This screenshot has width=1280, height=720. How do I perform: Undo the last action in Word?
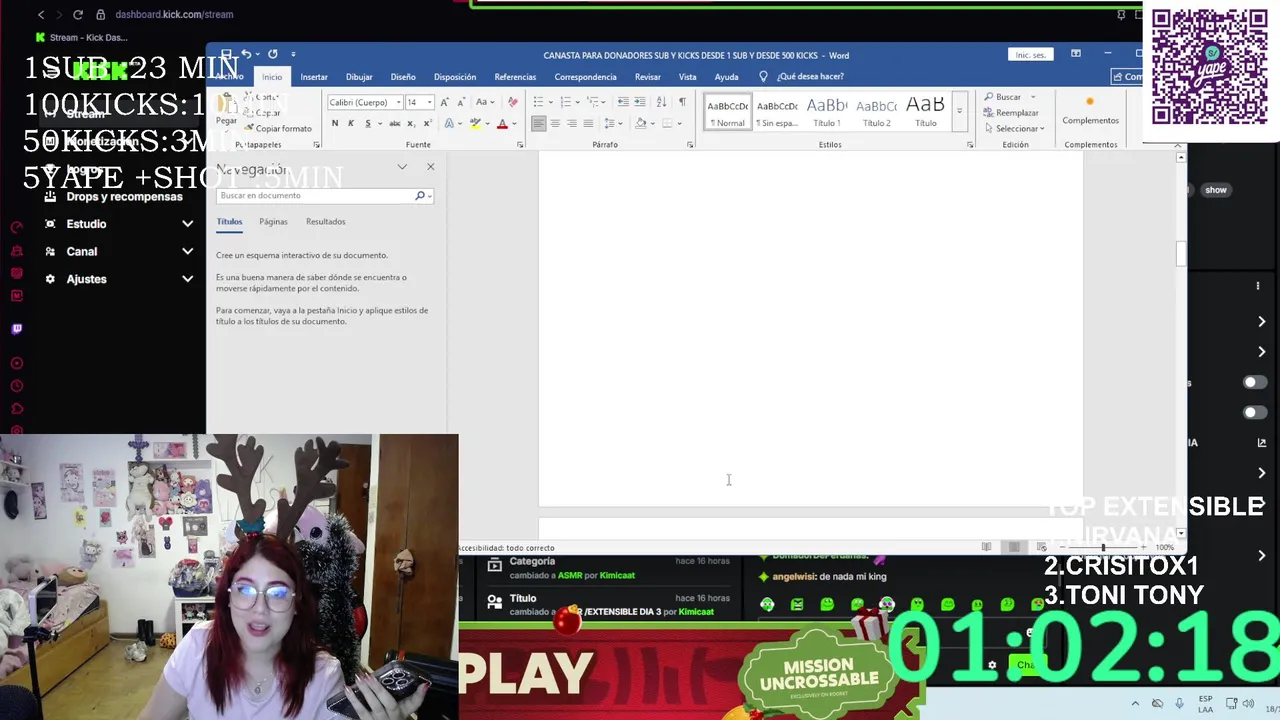246,54
